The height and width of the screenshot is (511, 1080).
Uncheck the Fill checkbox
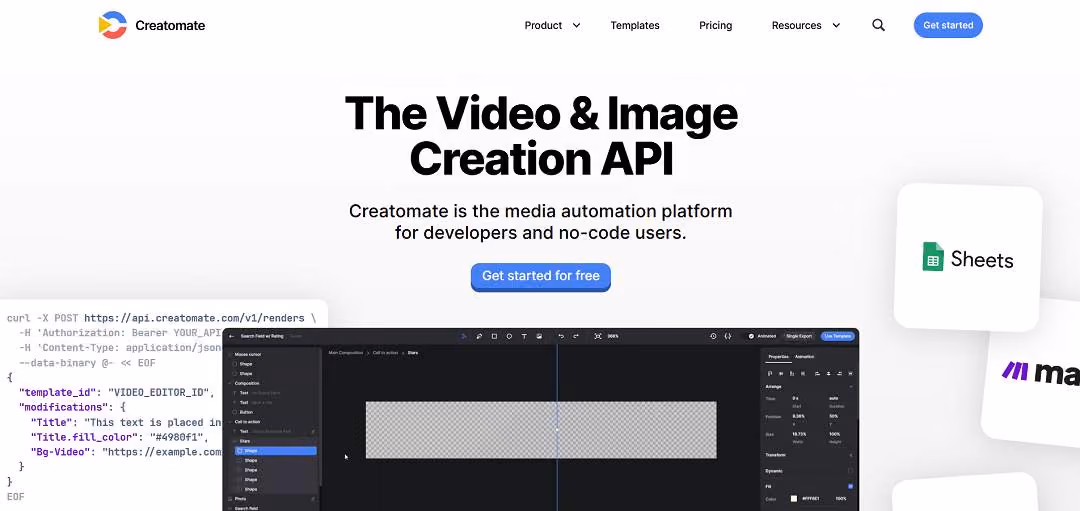pos(851,486)
